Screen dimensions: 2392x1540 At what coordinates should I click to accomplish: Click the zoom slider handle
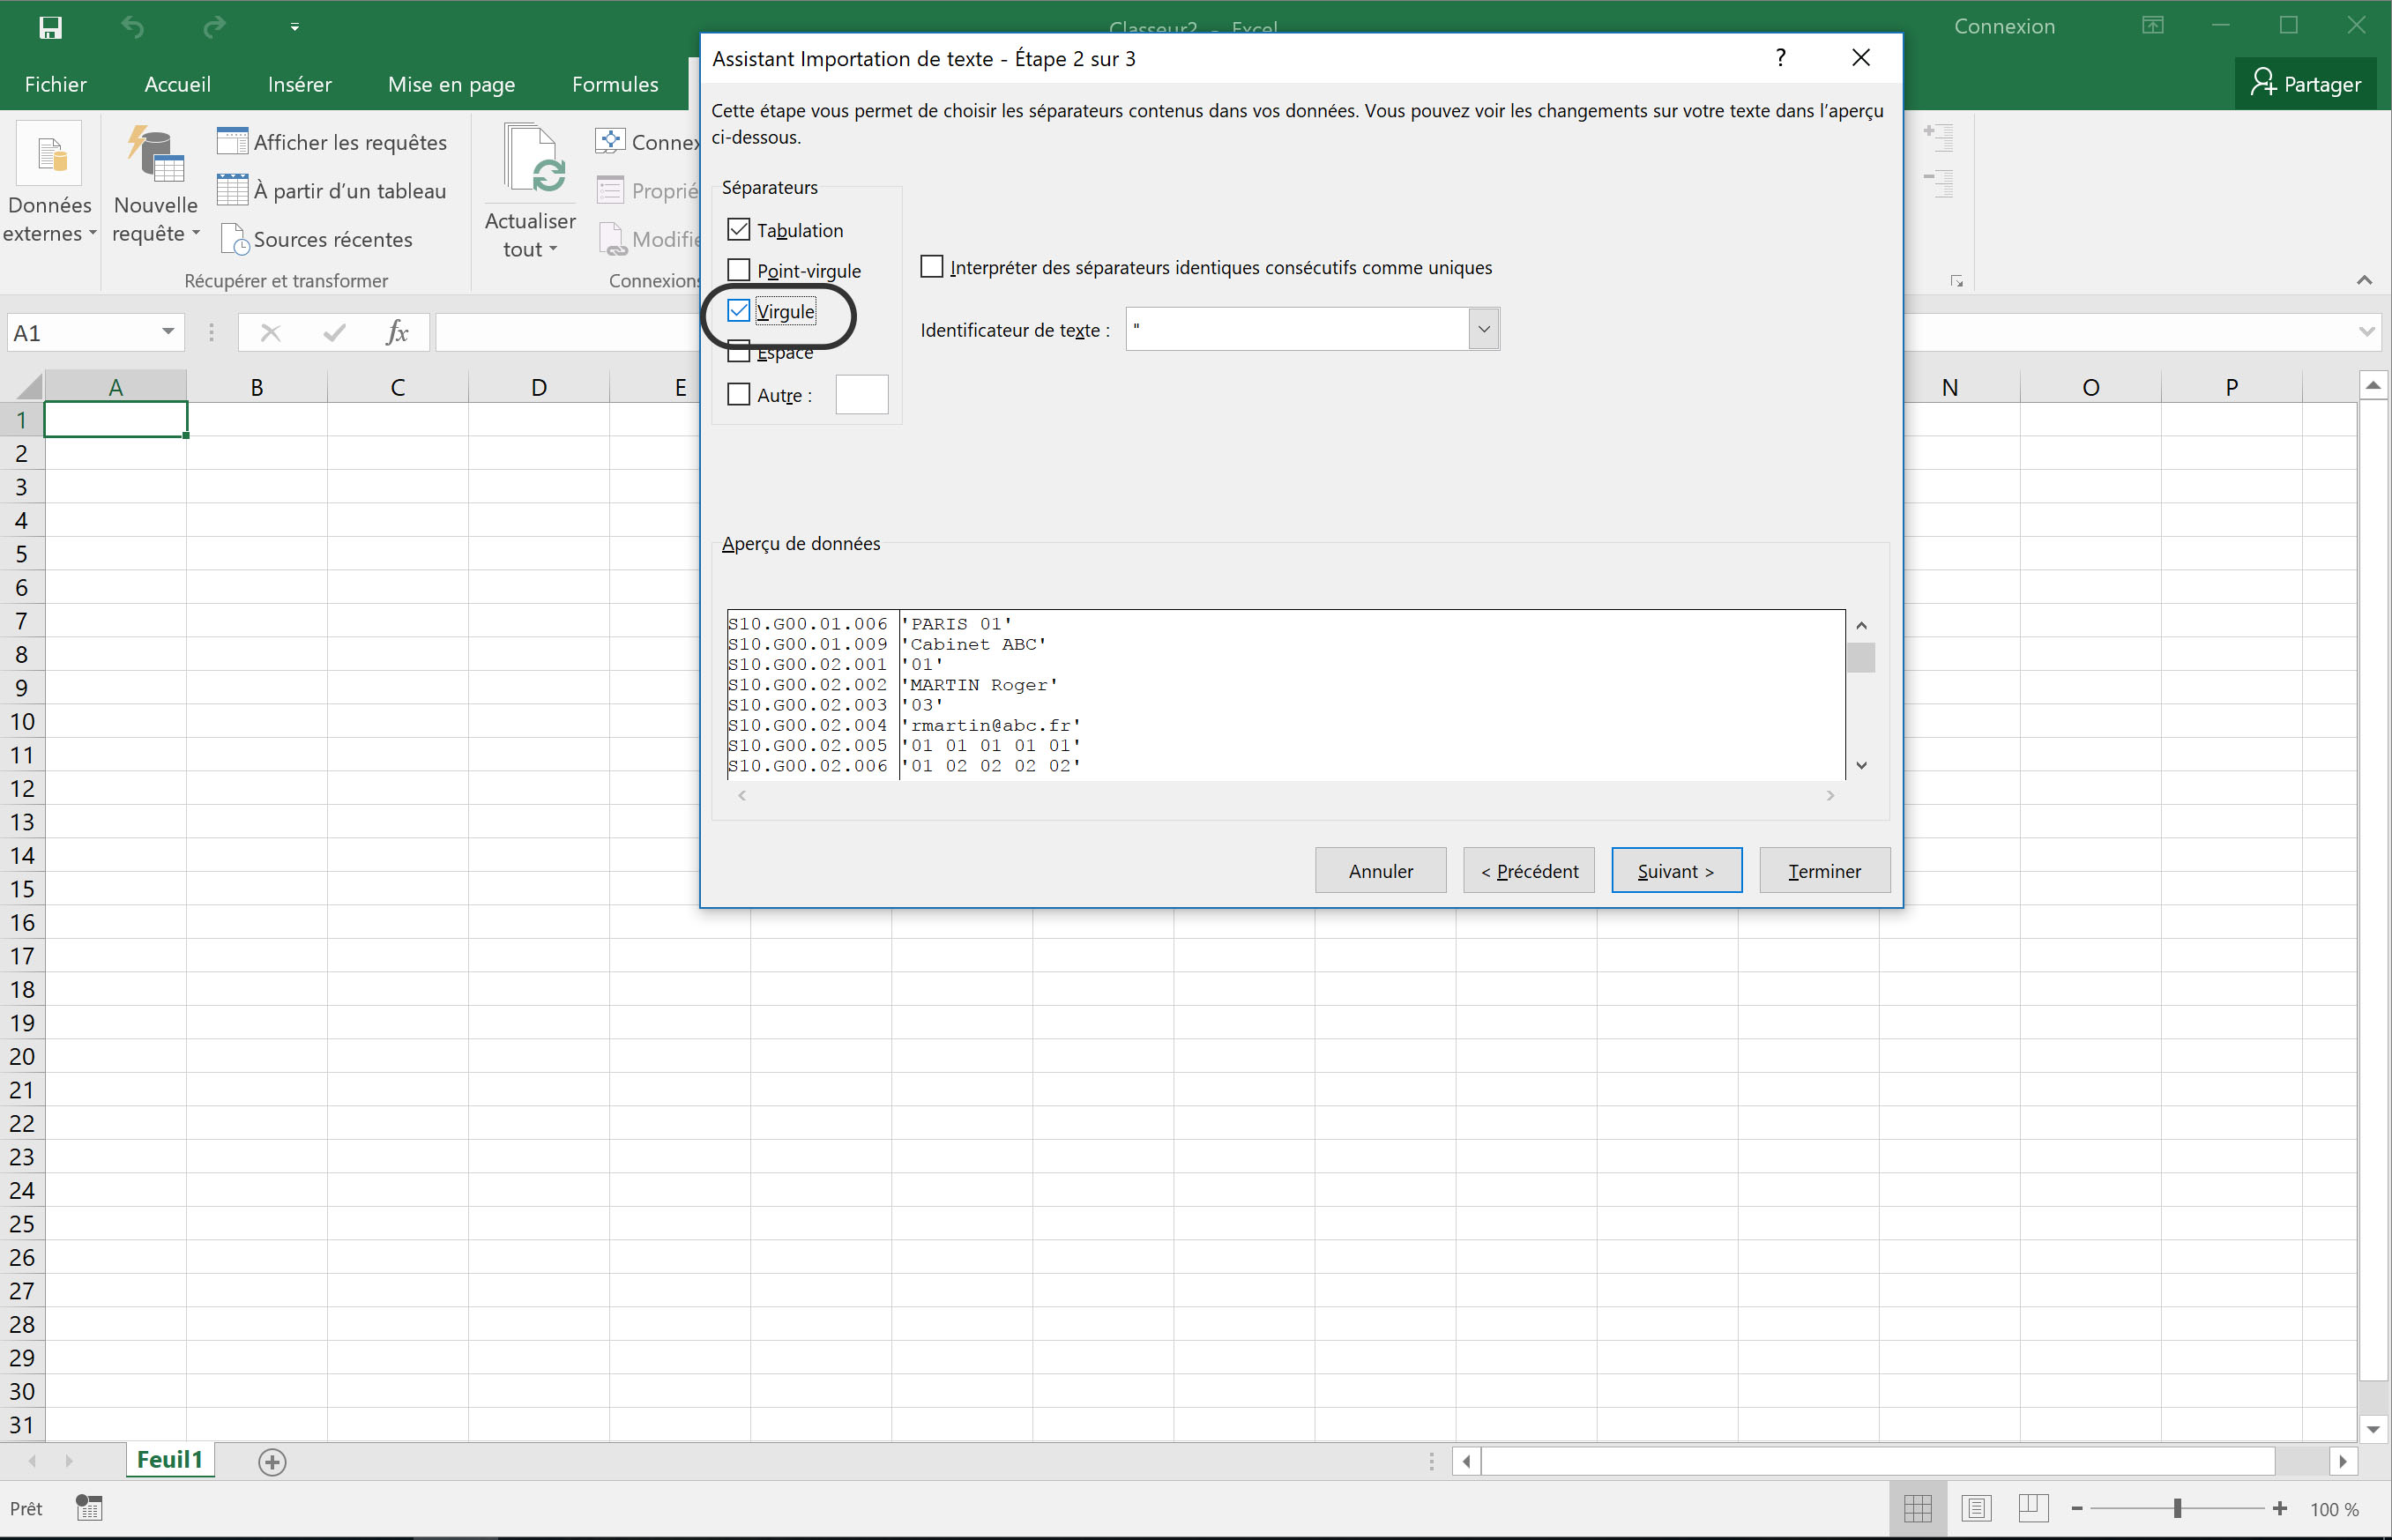pos(2177,1508)
